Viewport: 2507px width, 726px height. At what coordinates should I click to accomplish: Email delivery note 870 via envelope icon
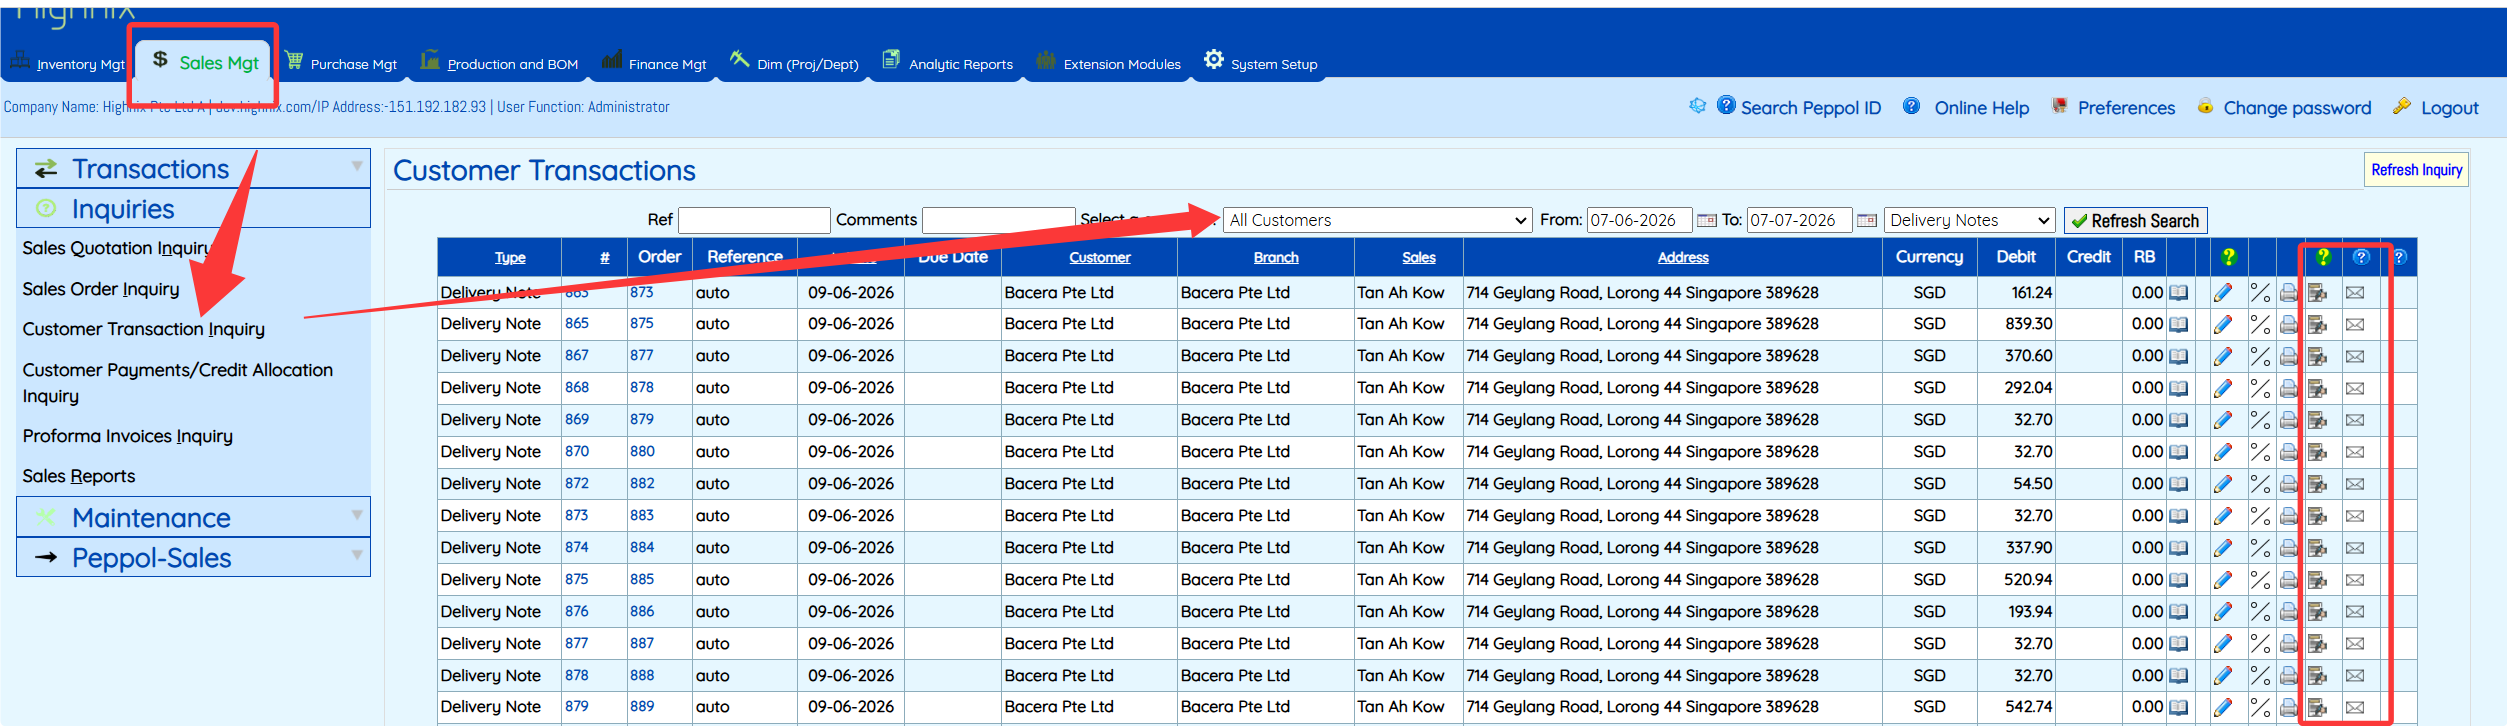pos(2355,452)
